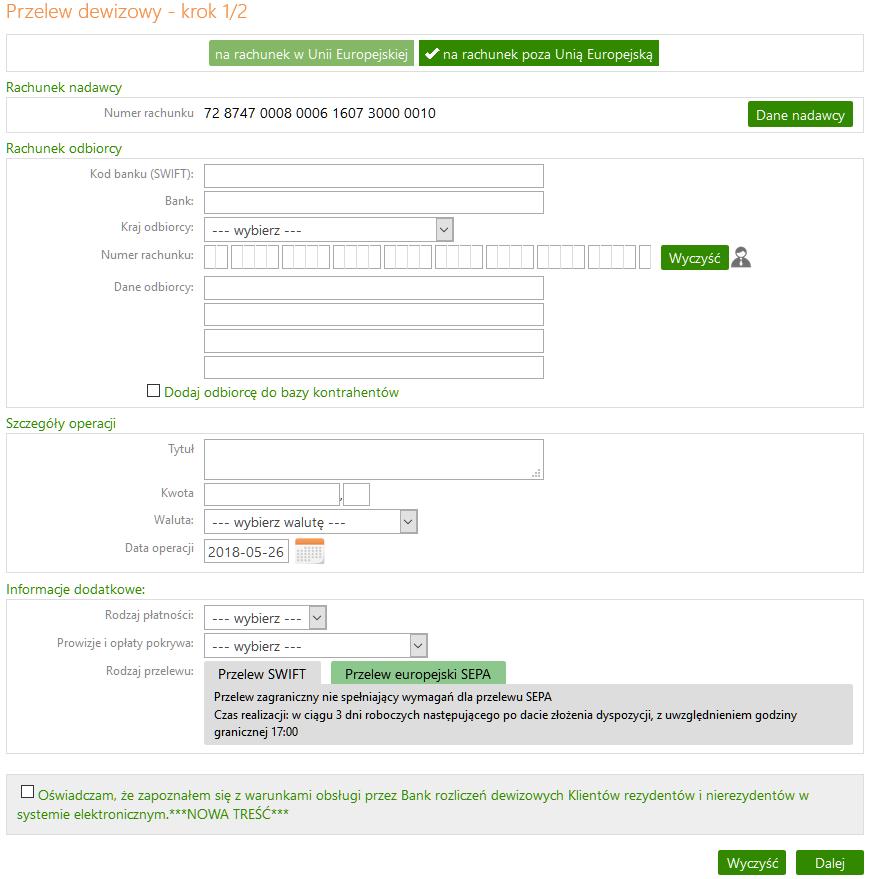
Task: Click into the 'Tytuł' text area
Action: (374, 459)
